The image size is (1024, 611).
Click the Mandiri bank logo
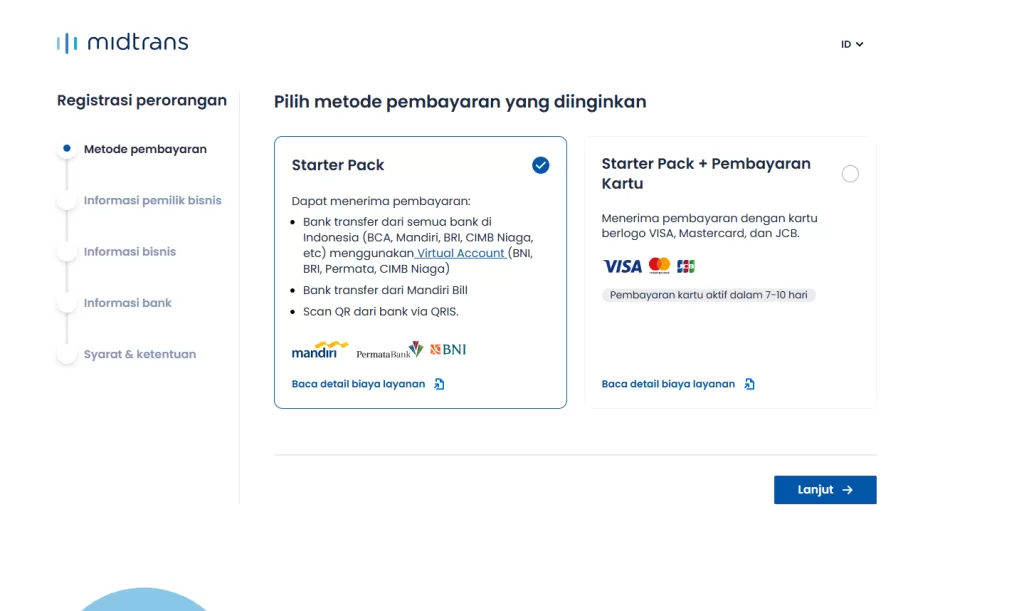click(319, 350)
